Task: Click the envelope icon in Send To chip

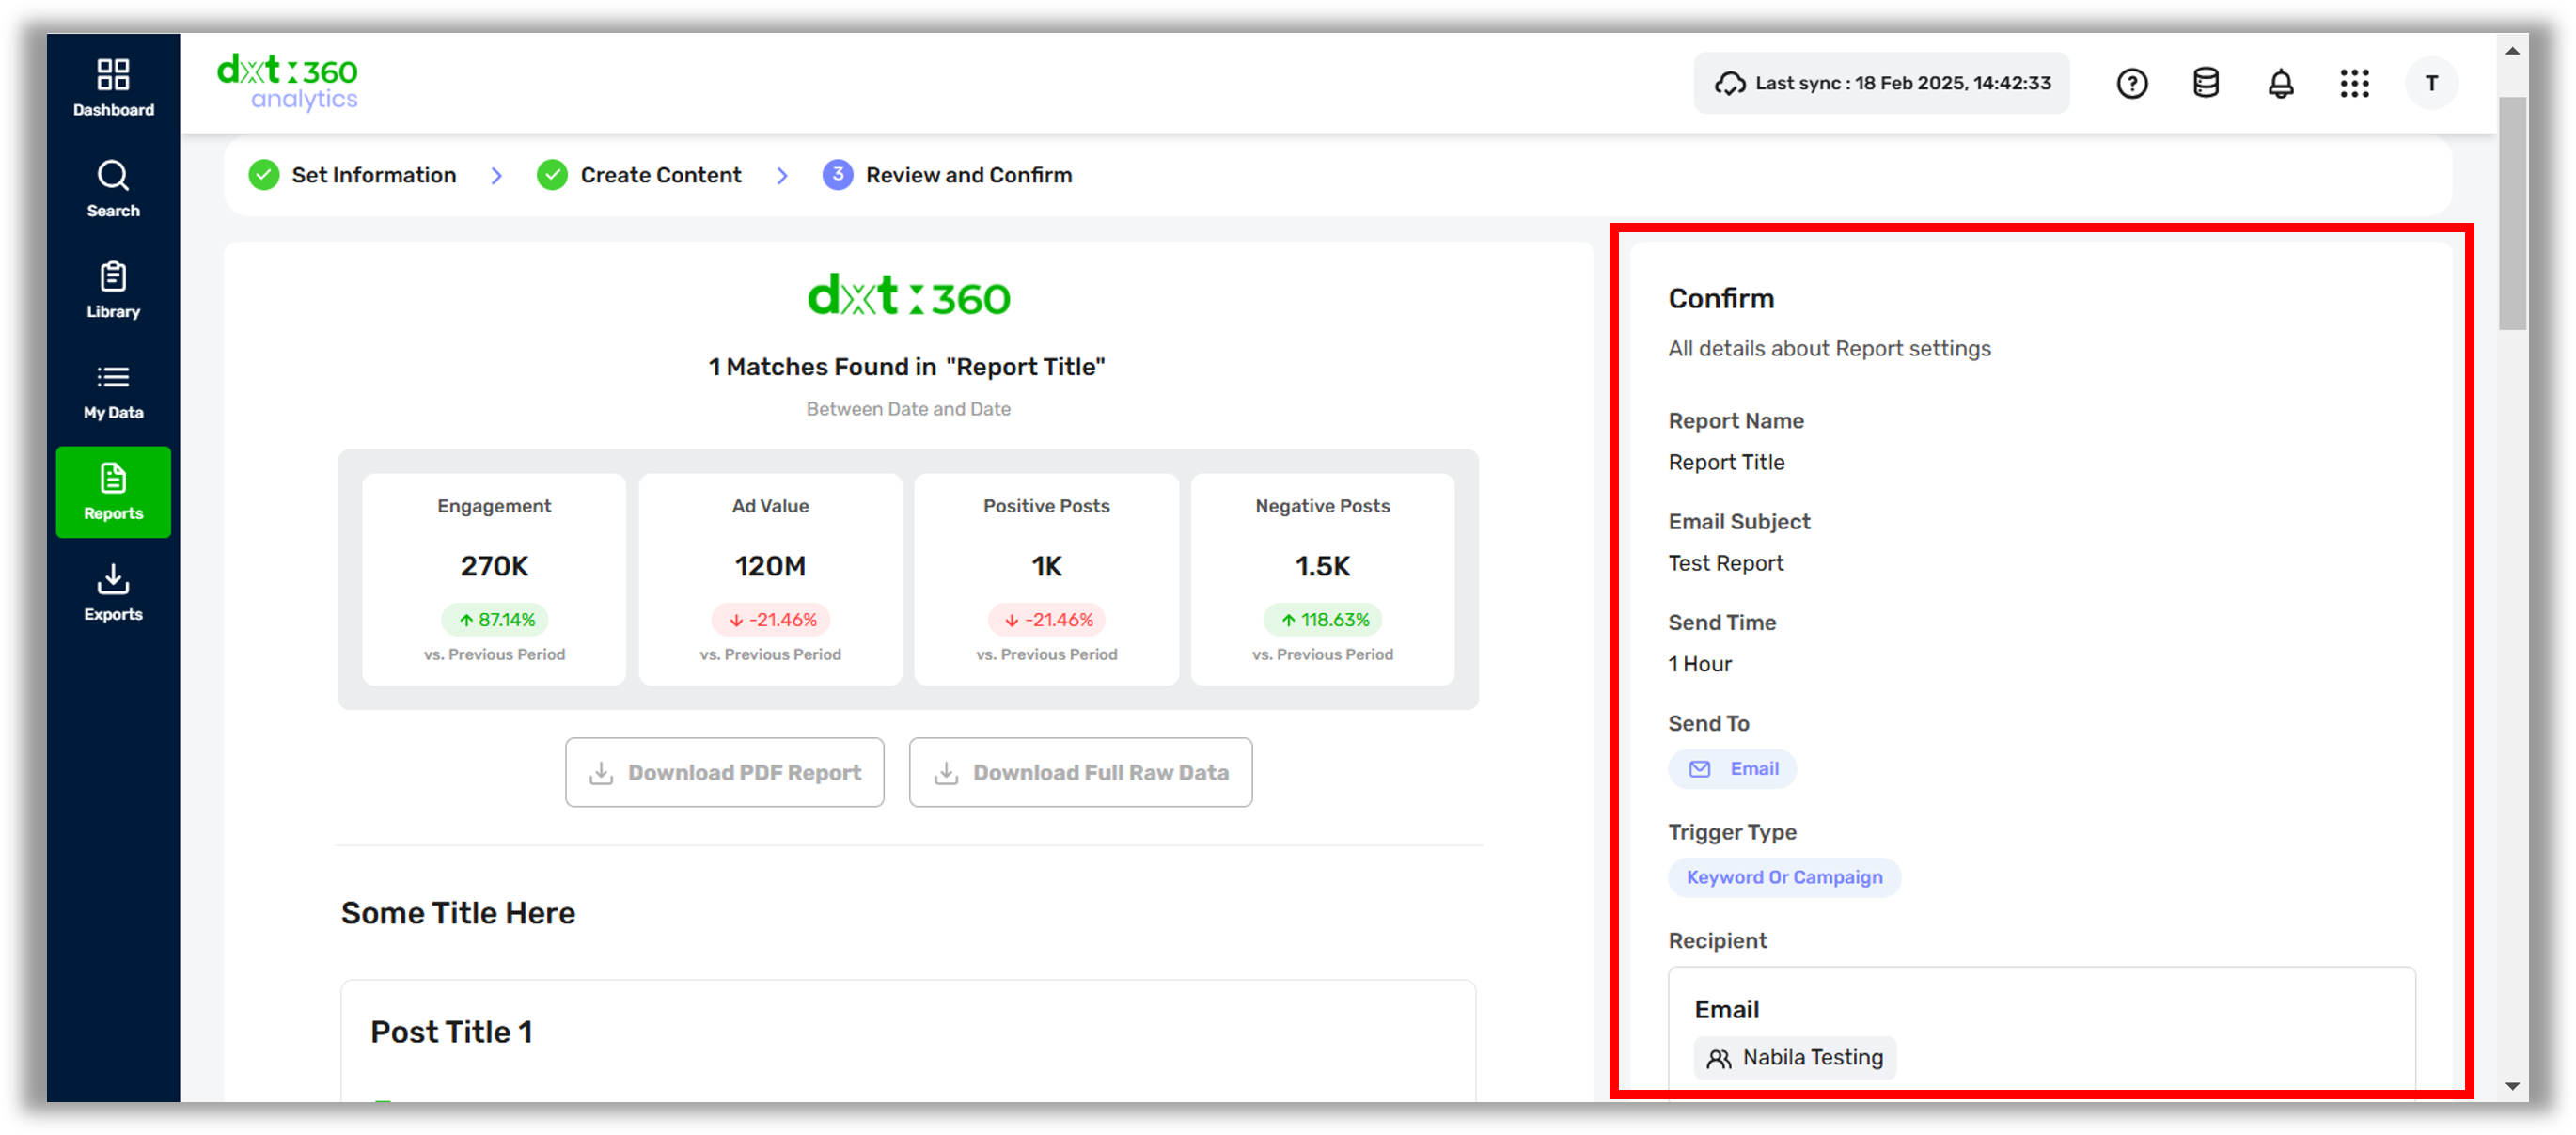Action: [1699, 769]
